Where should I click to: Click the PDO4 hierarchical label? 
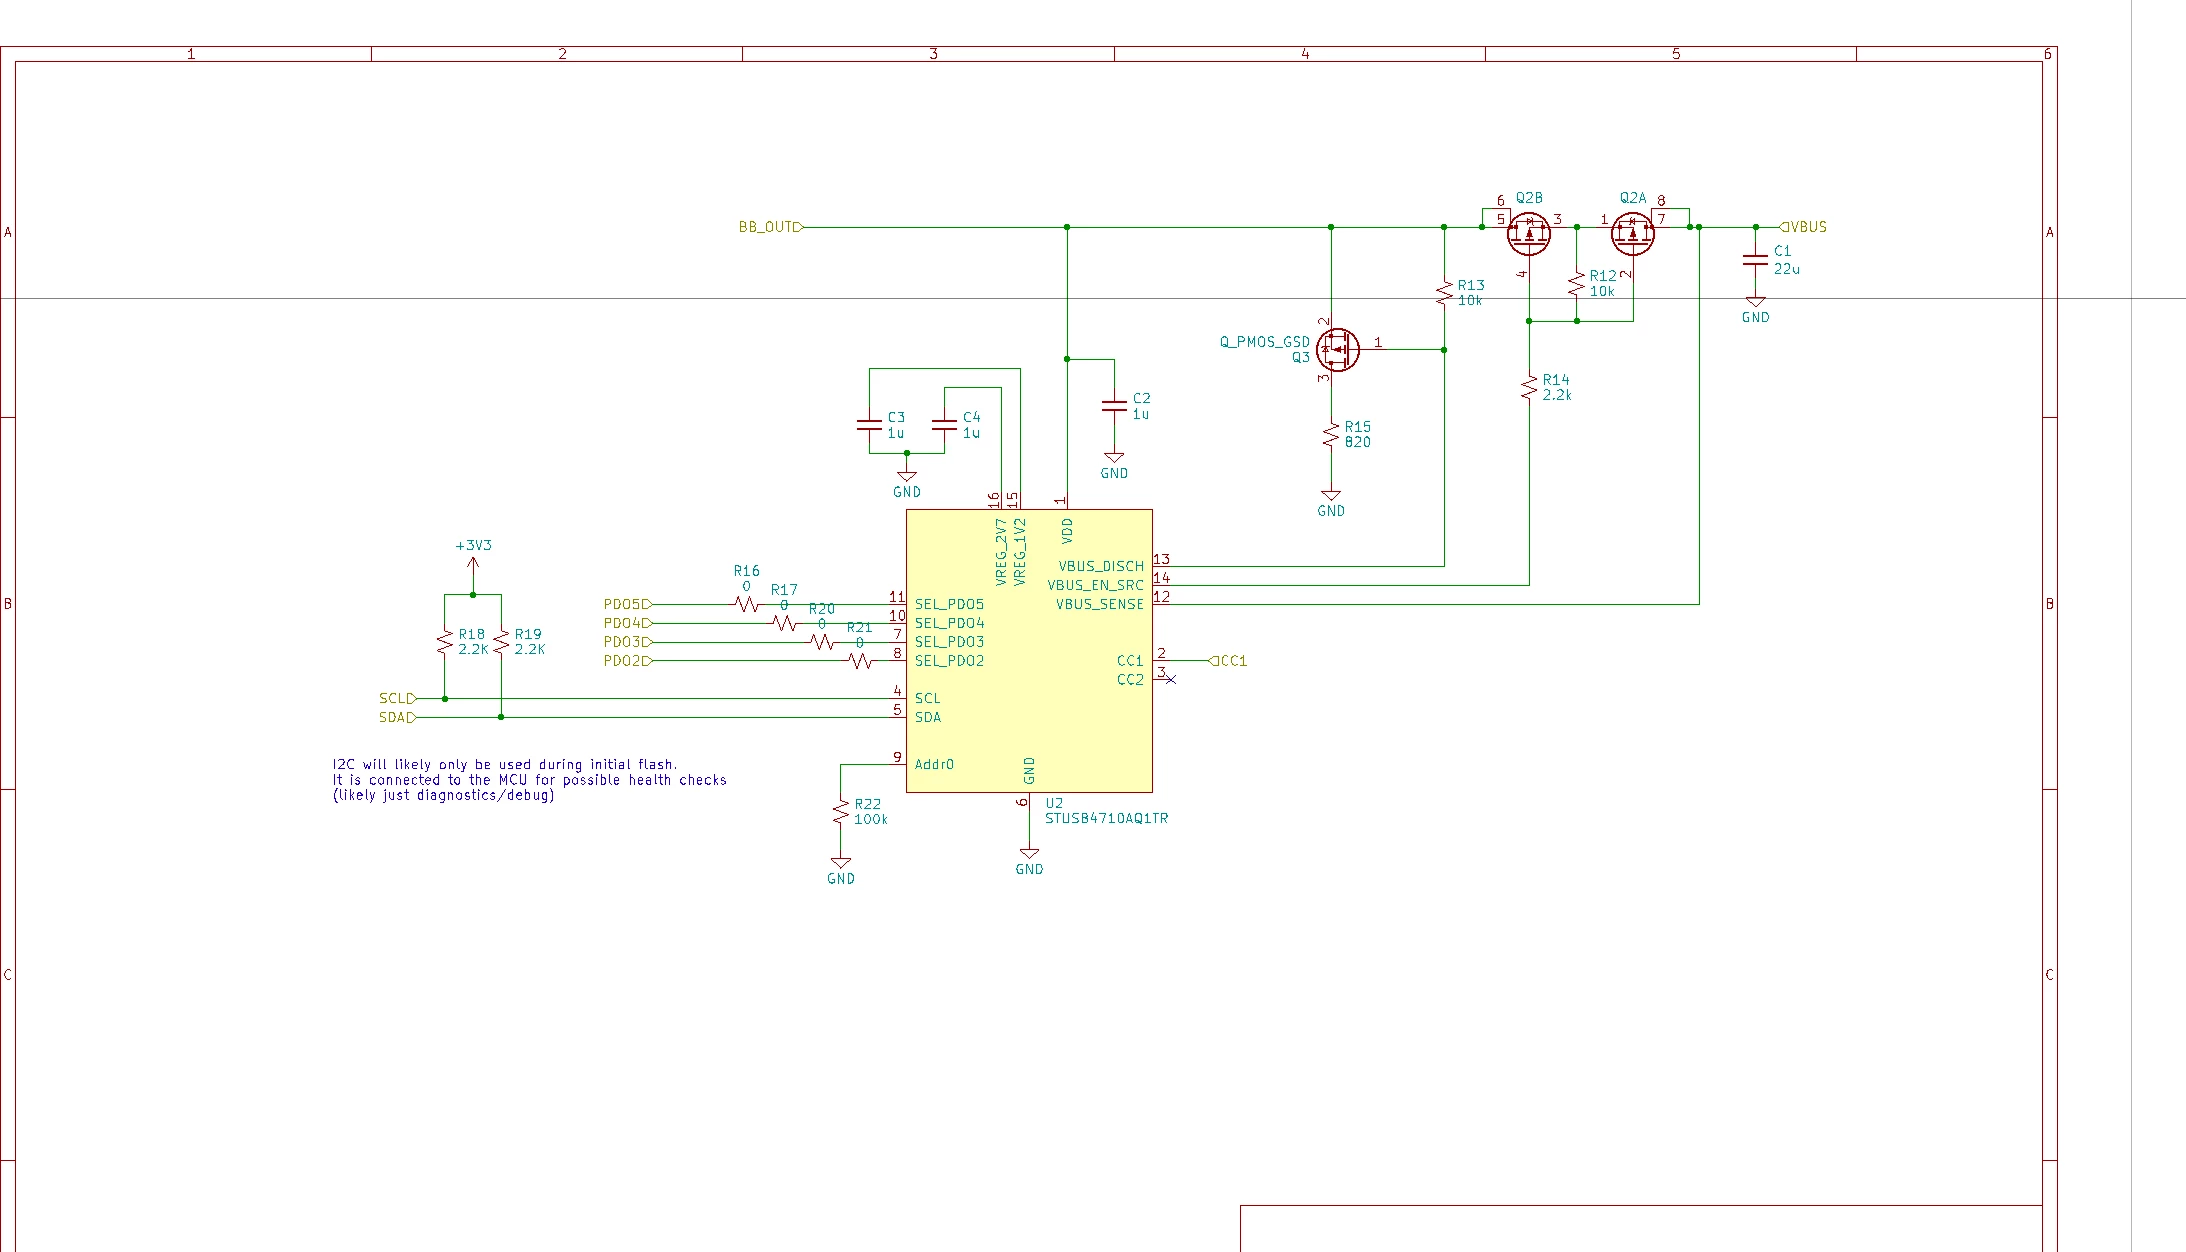[x=628, y=623]
